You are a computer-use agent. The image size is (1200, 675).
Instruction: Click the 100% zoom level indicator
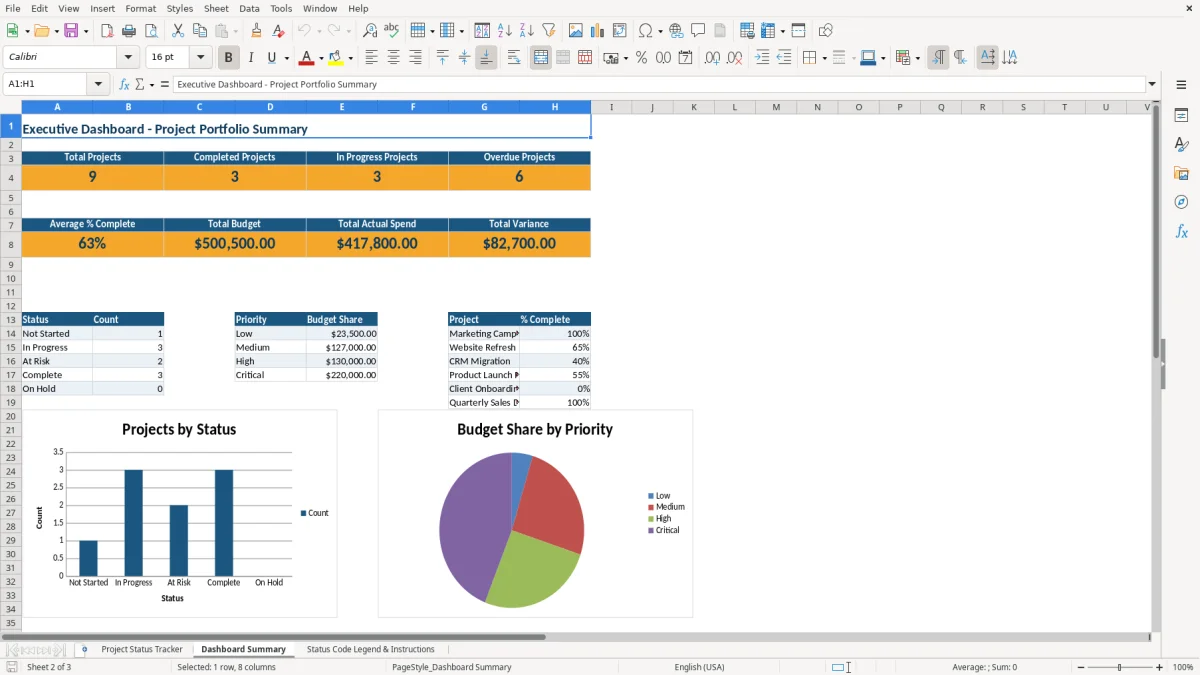coord(1183,667)
